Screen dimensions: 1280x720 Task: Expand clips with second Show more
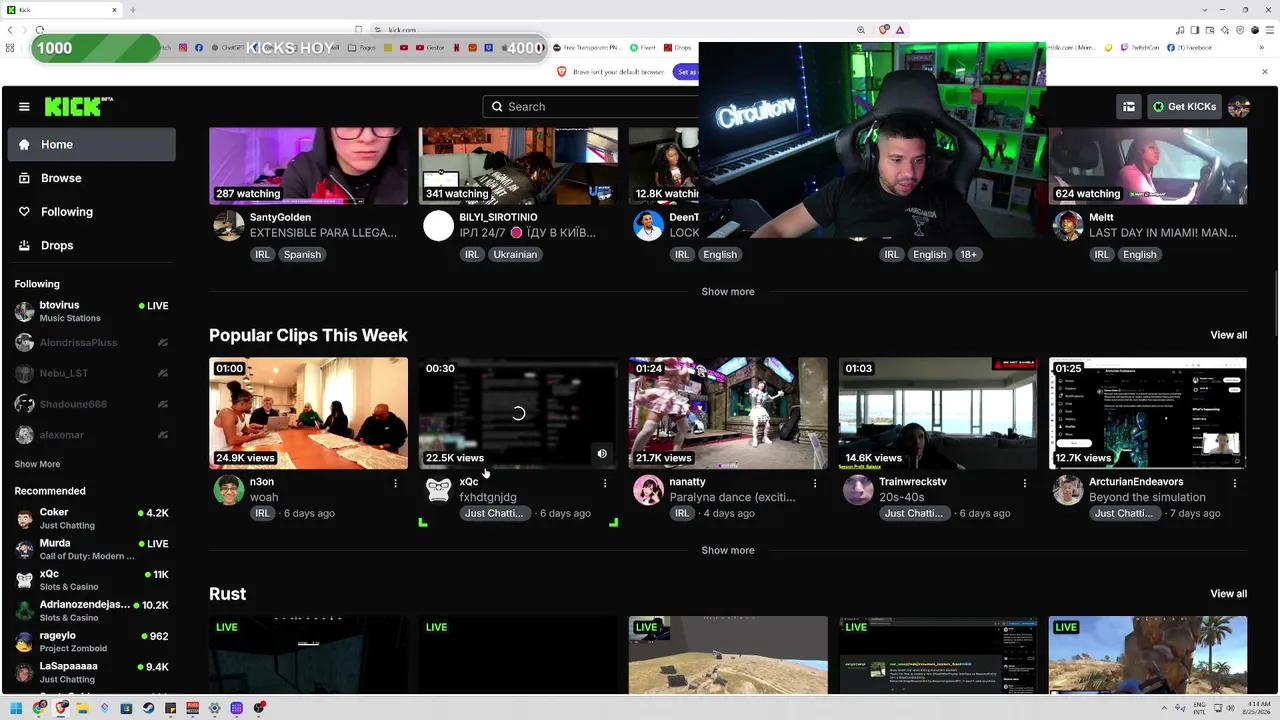(x=728, y=551)
